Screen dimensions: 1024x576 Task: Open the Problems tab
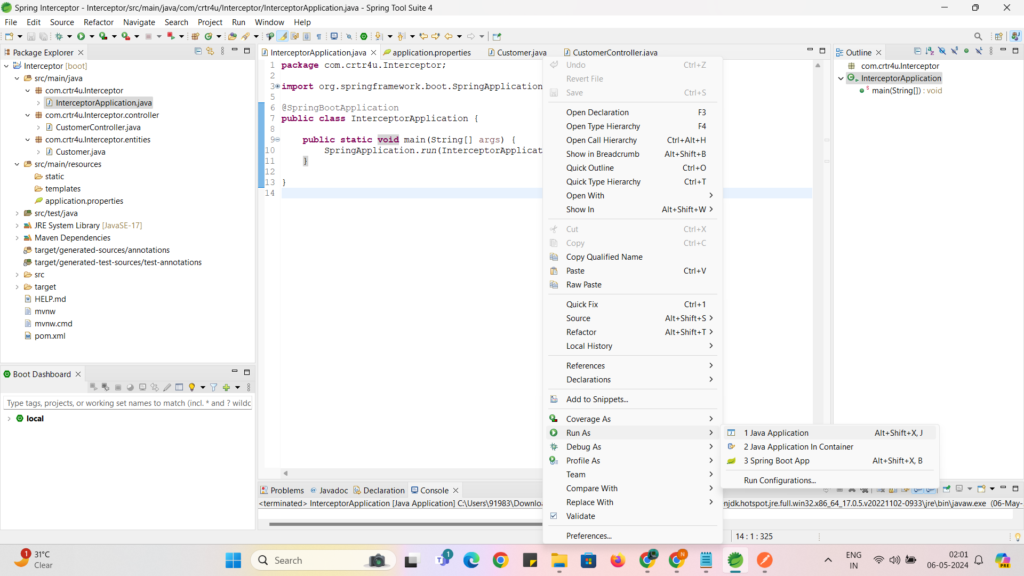pos(282,490)
